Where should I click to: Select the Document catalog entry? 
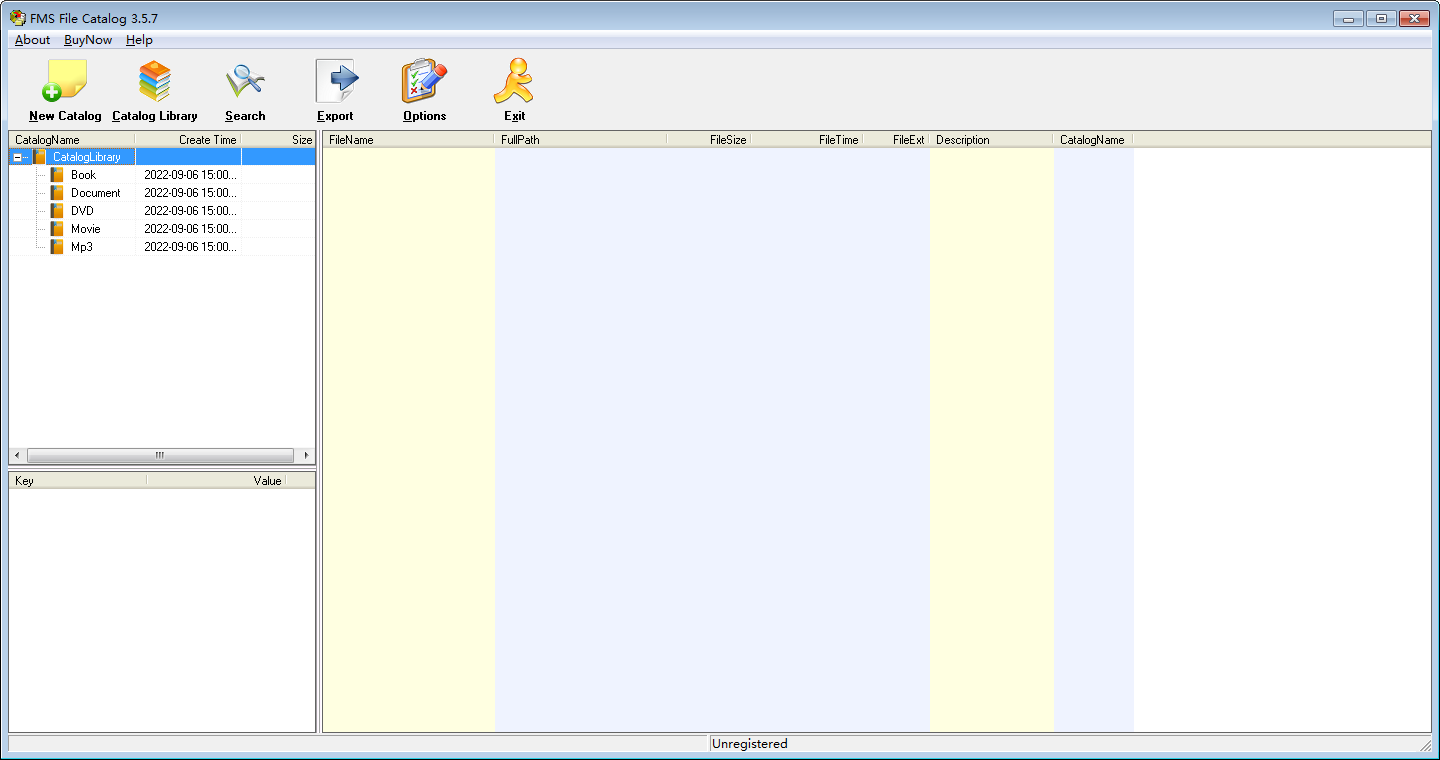pos(95,193)
